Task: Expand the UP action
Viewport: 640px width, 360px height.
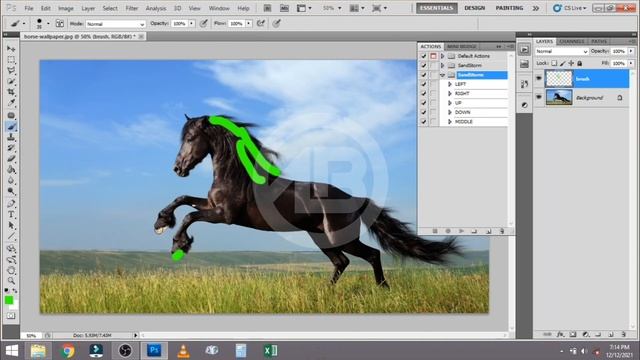Action: [450, 103]
